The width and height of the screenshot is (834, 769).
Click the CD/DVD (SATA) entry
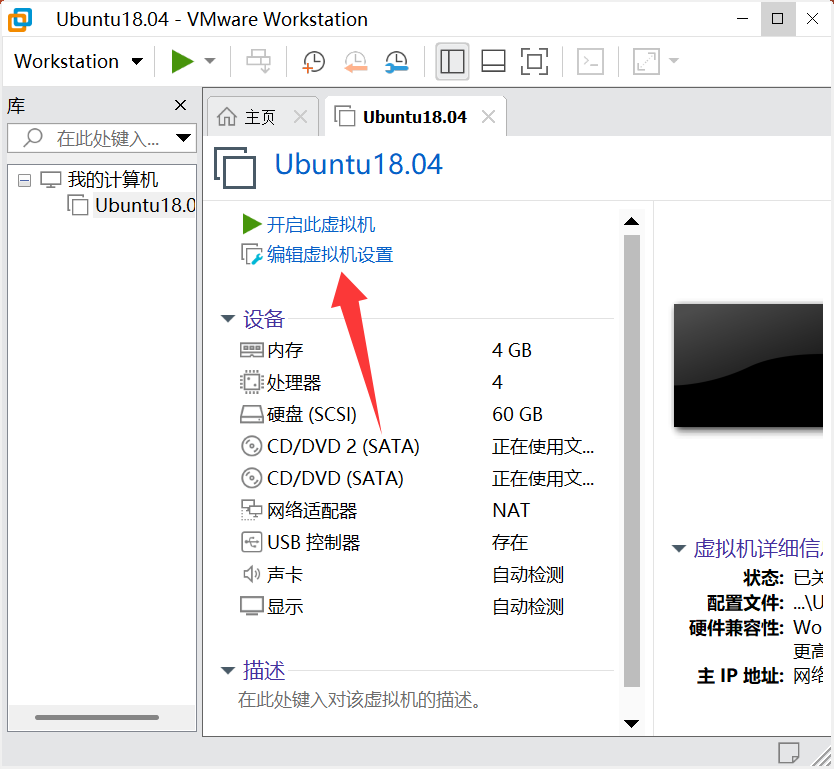click(335, 478)
